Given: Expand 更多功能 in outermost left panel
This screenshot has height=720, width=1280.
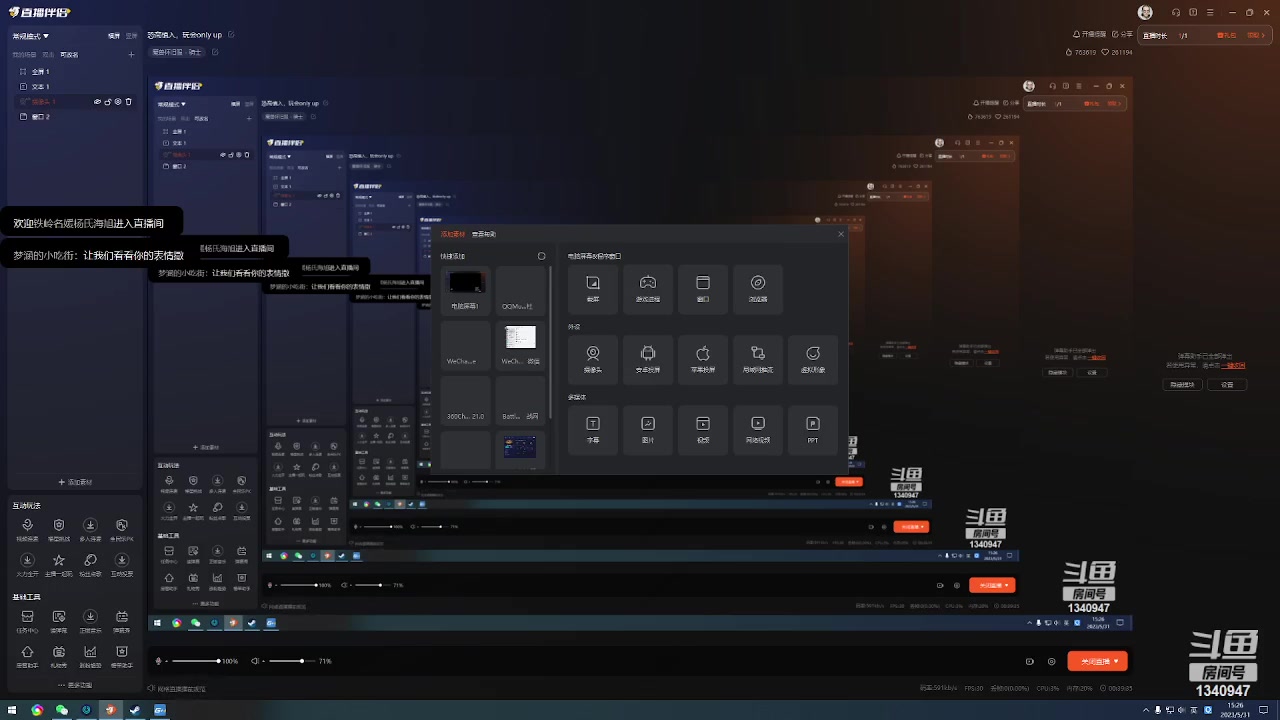Looking at the screenshot, I should tap(74, 685).
